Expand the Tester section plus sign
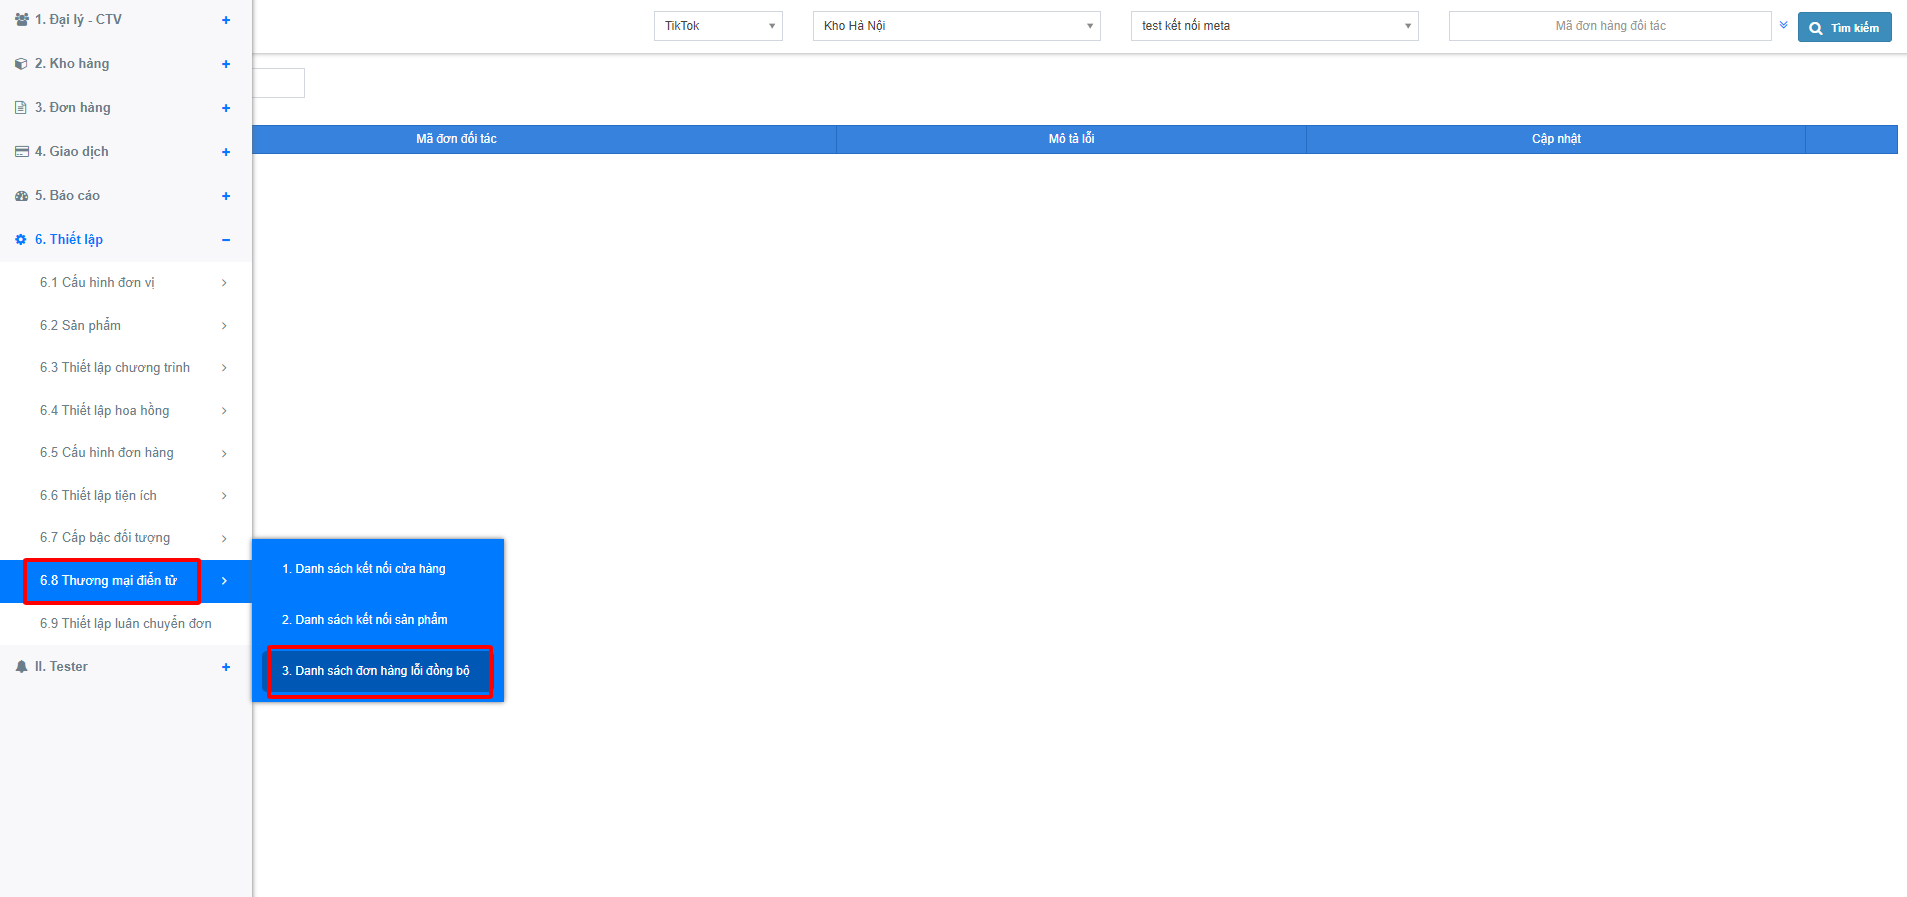The height and width of the screenshot is (897, 1907). pyautogui.click(x=226, y=667)
